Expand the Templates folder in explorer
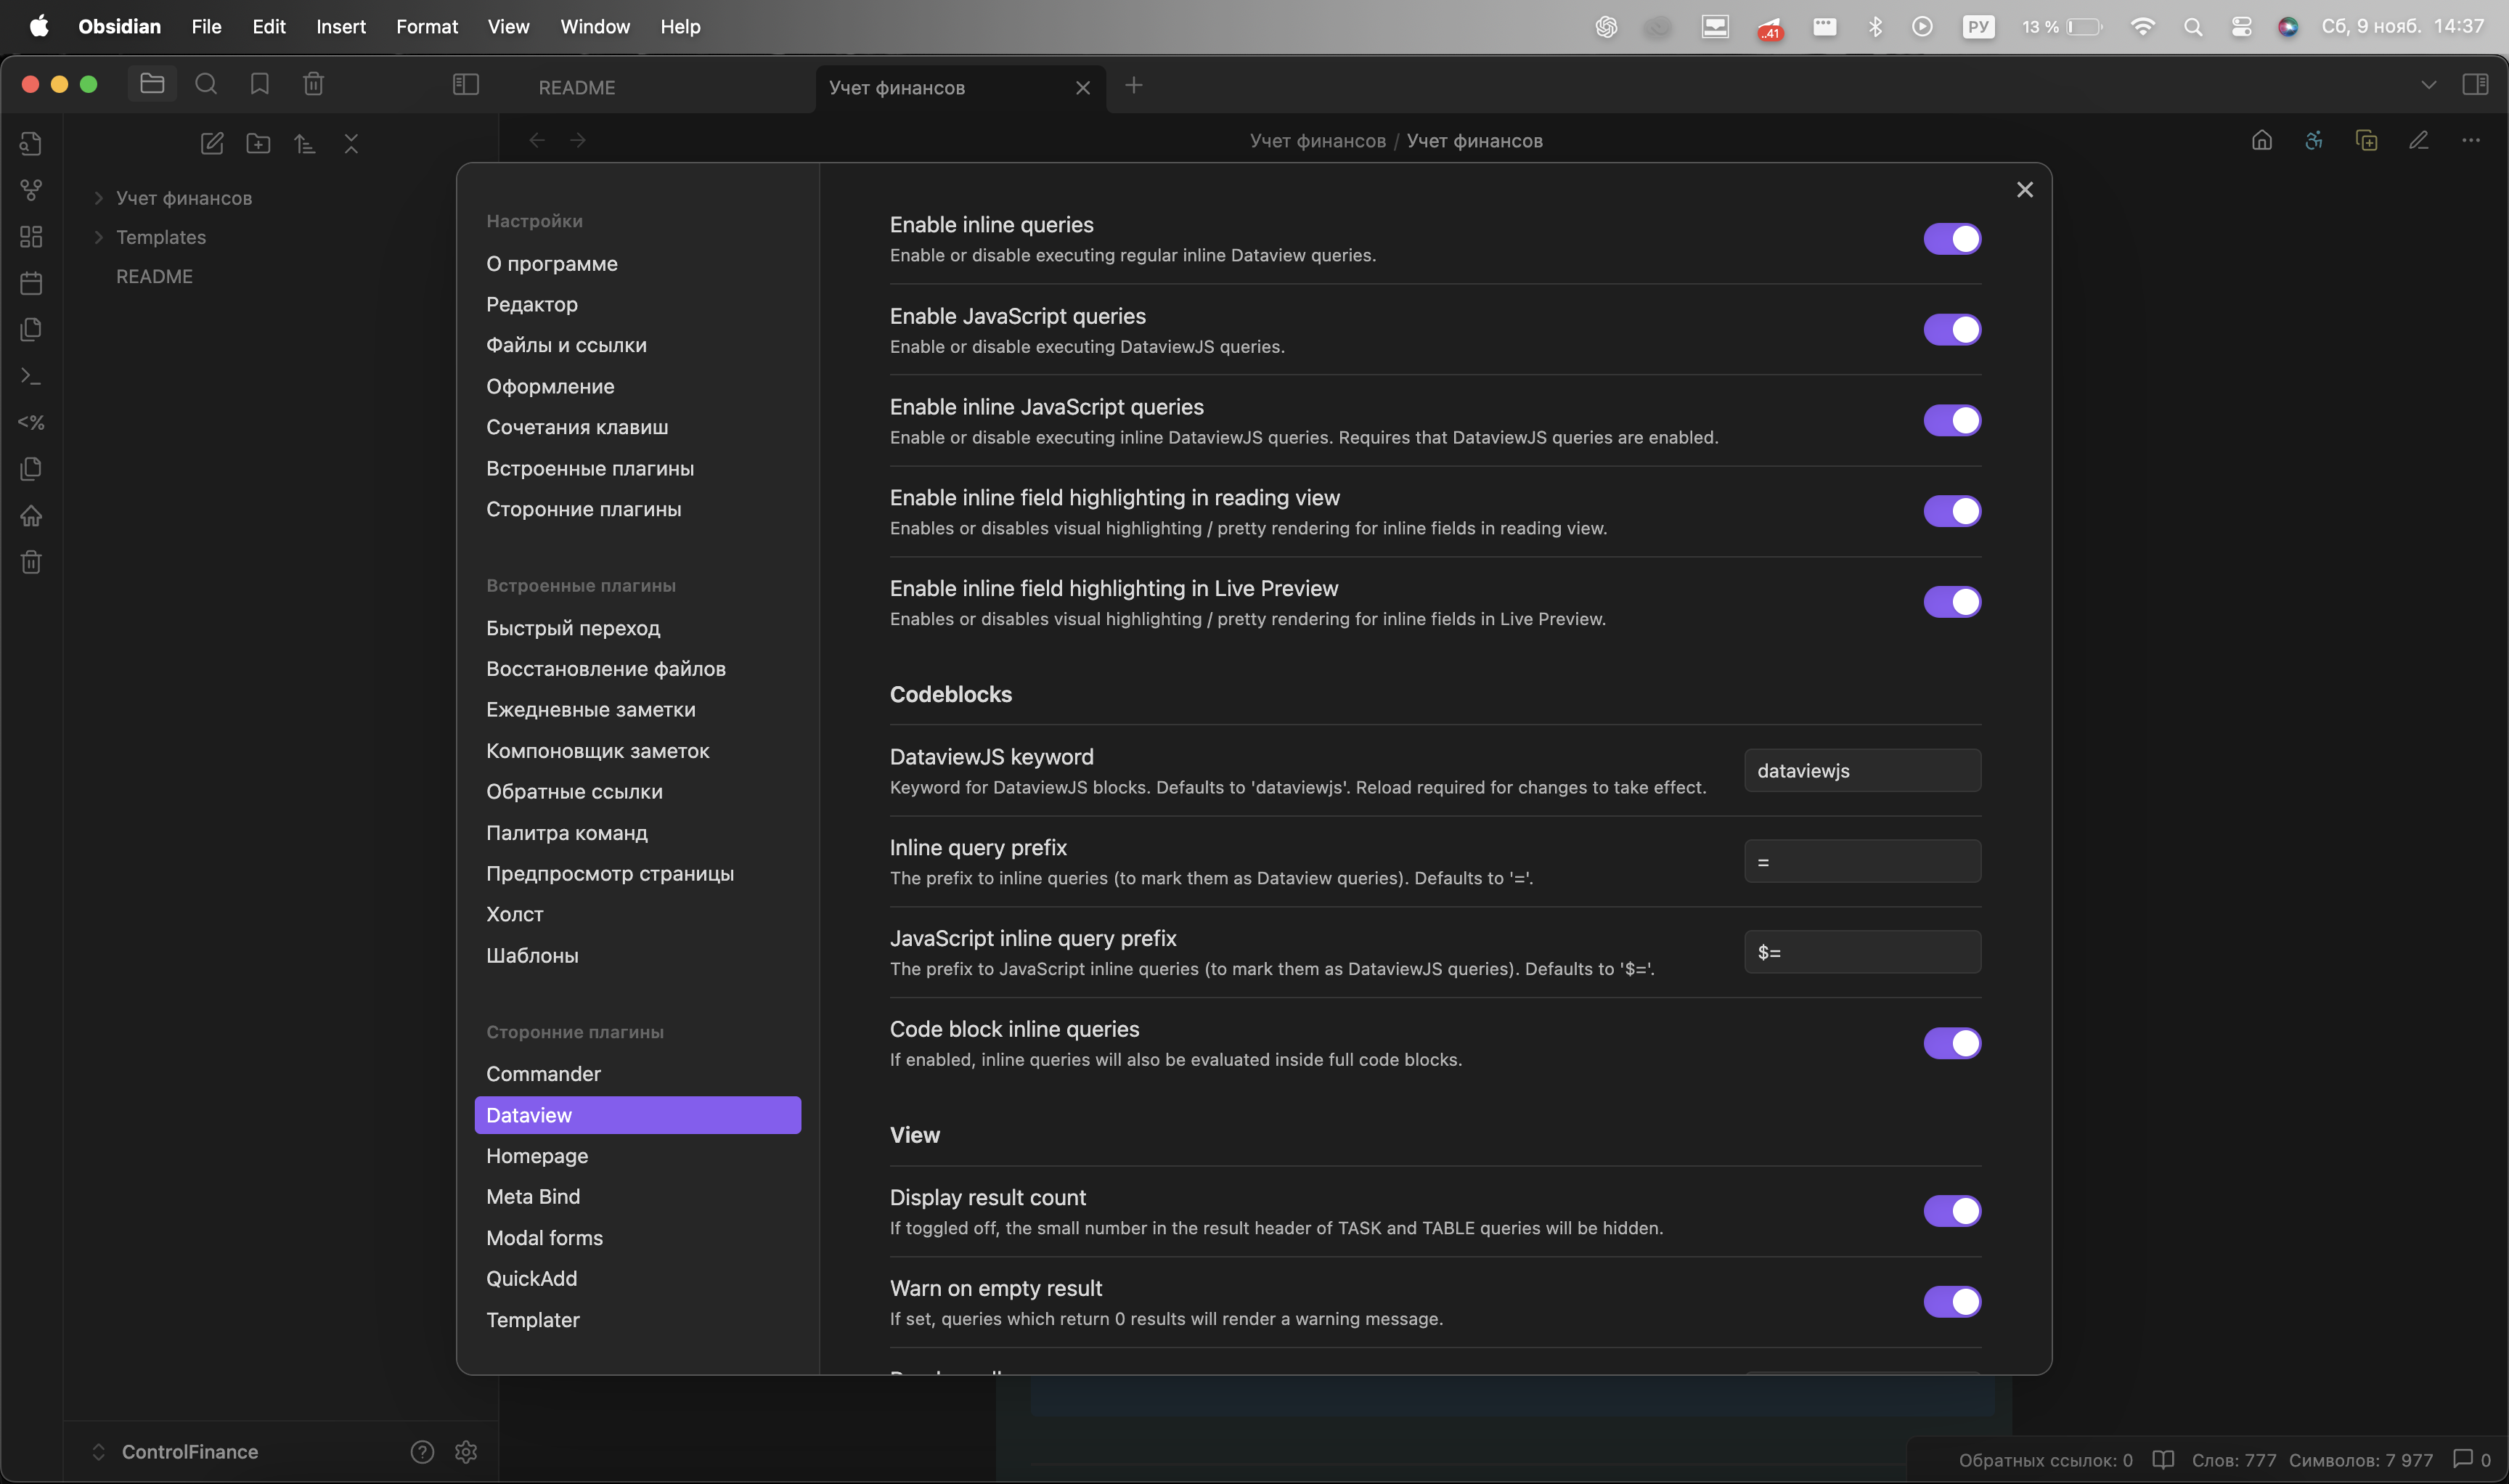The height and width of the screenshot is (1484, 2509). pos(161,237)
